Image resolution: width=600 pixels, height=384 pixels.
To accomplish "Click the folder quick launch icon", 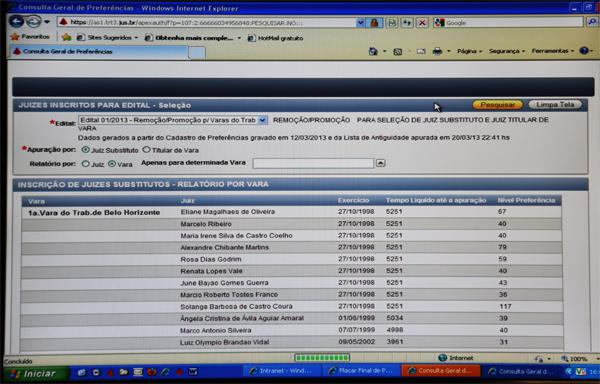I will pos(123,372).
